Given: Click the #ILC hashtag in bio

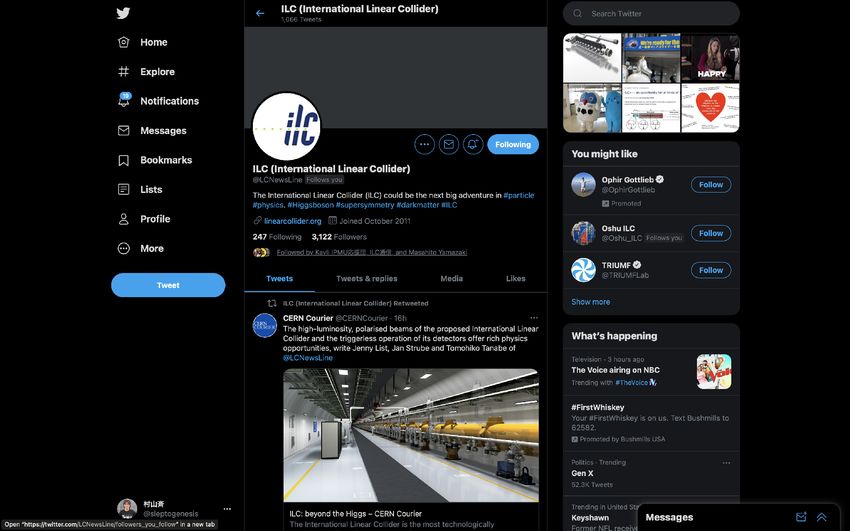Looking at the screenshot, I should point(449,205).
